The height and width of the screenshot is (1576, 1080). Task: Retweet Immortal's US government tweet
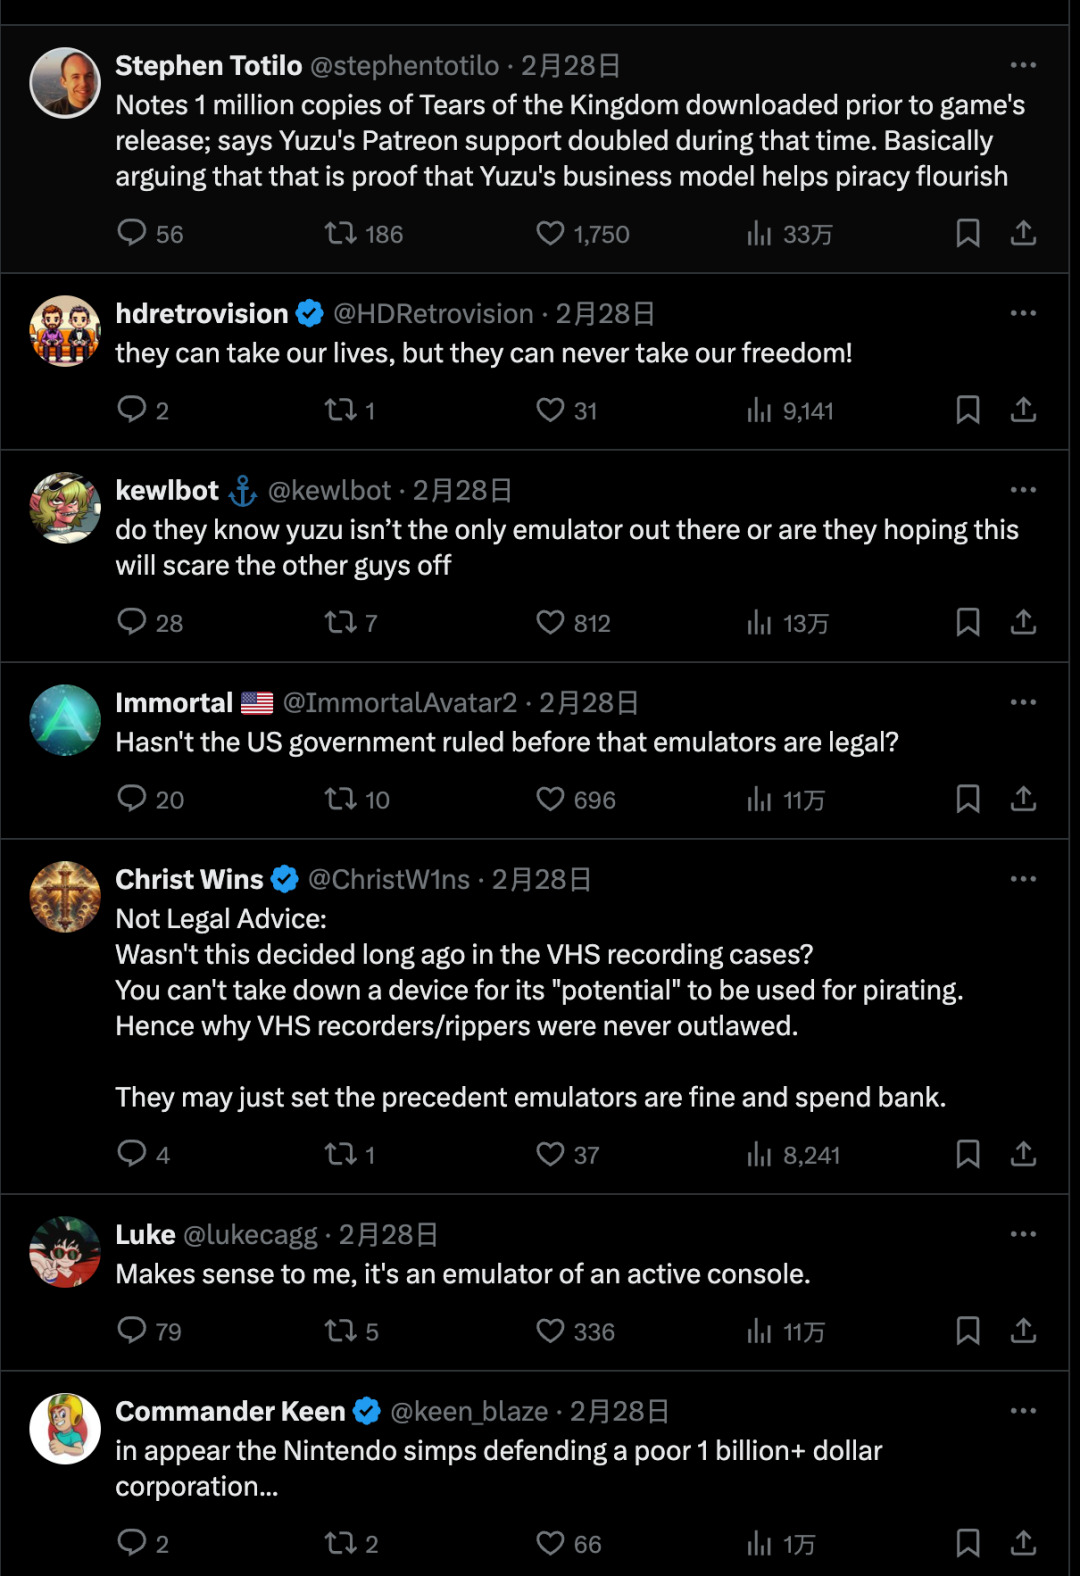click(340, 799)
